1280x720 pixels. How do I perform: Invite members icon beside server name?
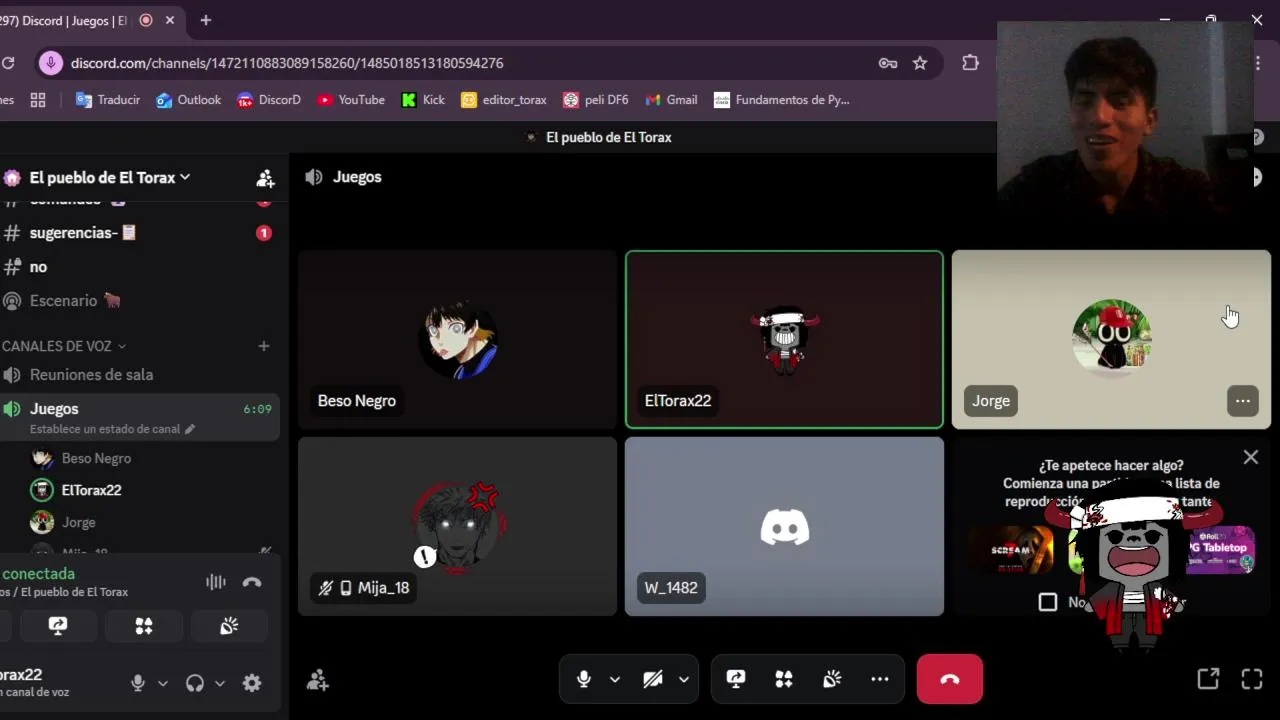(x=265, y=178)
